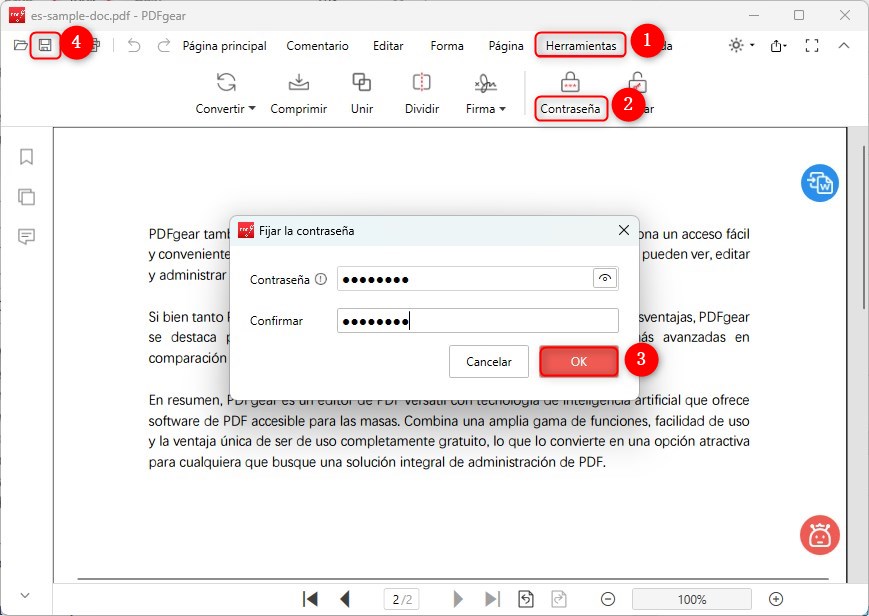Image resolution: width=869 pixels, height=616 pixels.
Task: Save document with floppy disk icon
Action: pos(45,45)
